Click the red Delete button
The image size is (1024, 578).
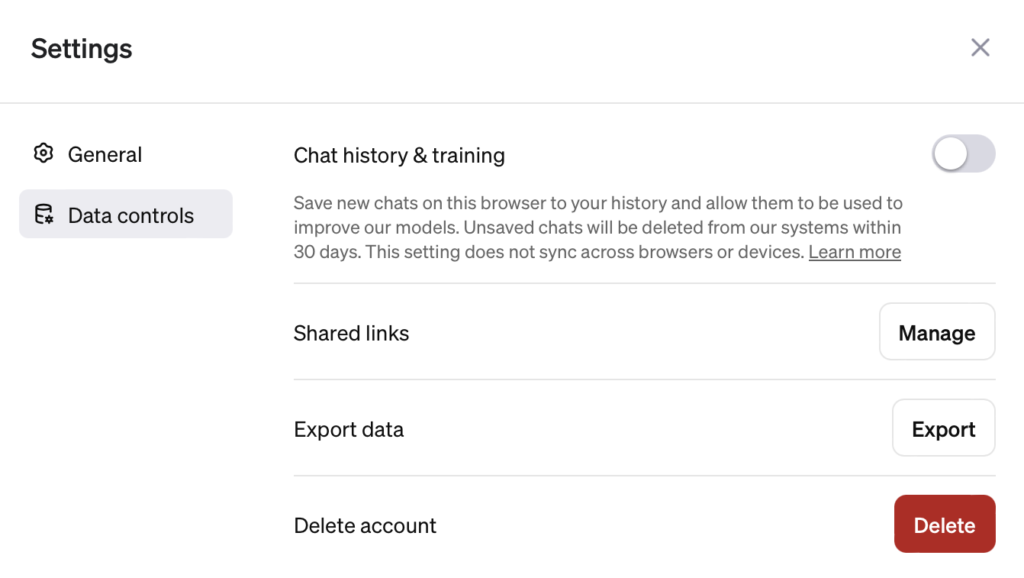tap(944, 524)
